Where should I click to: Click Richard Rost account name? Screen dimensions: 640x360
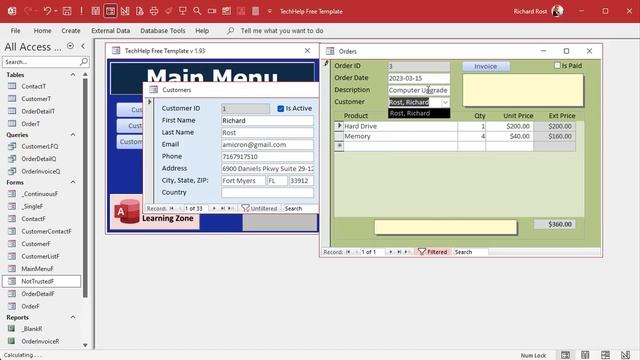(x=530, y=11)
